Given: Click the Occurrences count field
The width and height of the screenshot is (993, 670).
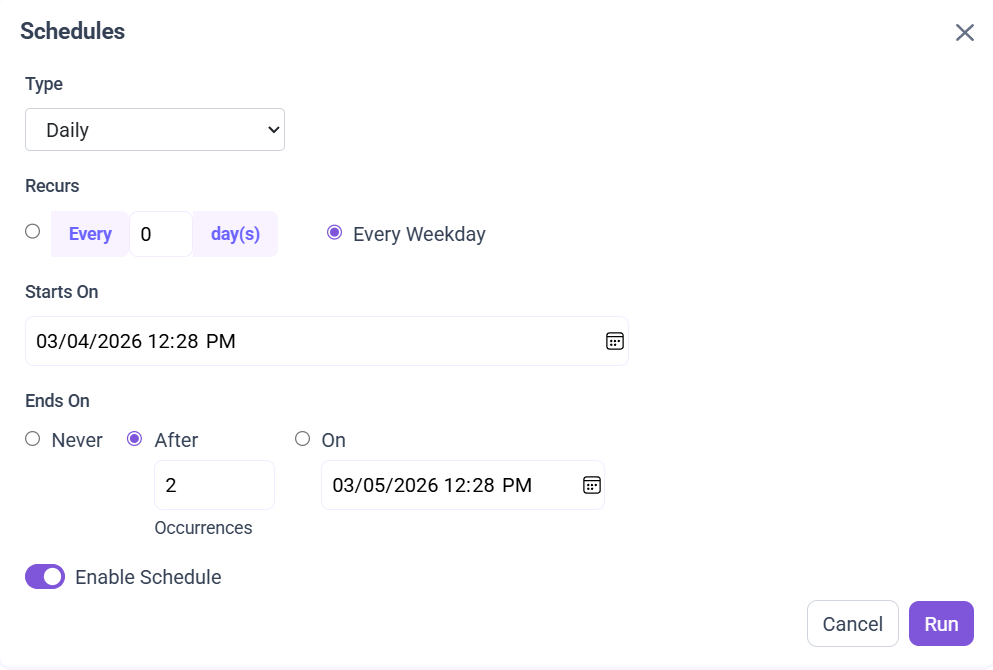Looking at the screenshot, I should click(214, 485).
